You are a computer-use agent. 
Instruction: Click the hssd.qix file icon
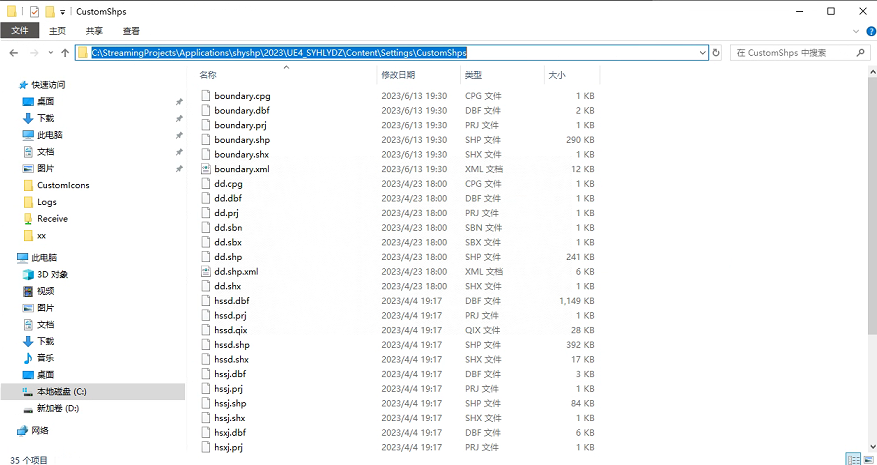[x=206, y=330]
